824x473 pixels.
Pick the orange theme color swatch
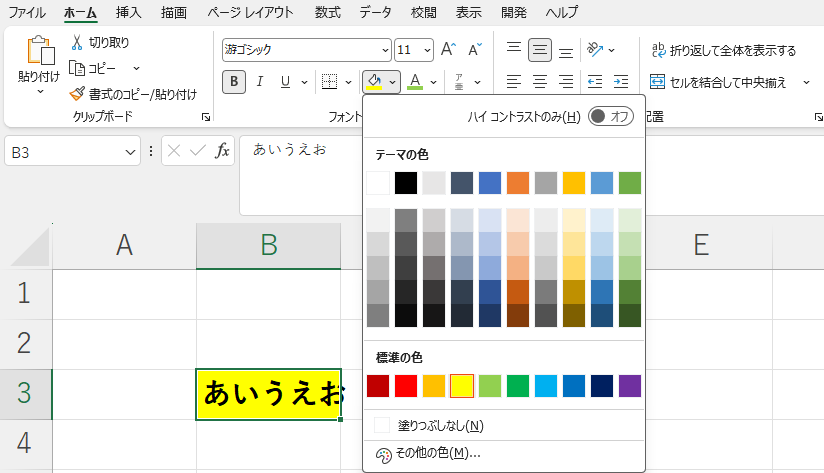point(518,183)
